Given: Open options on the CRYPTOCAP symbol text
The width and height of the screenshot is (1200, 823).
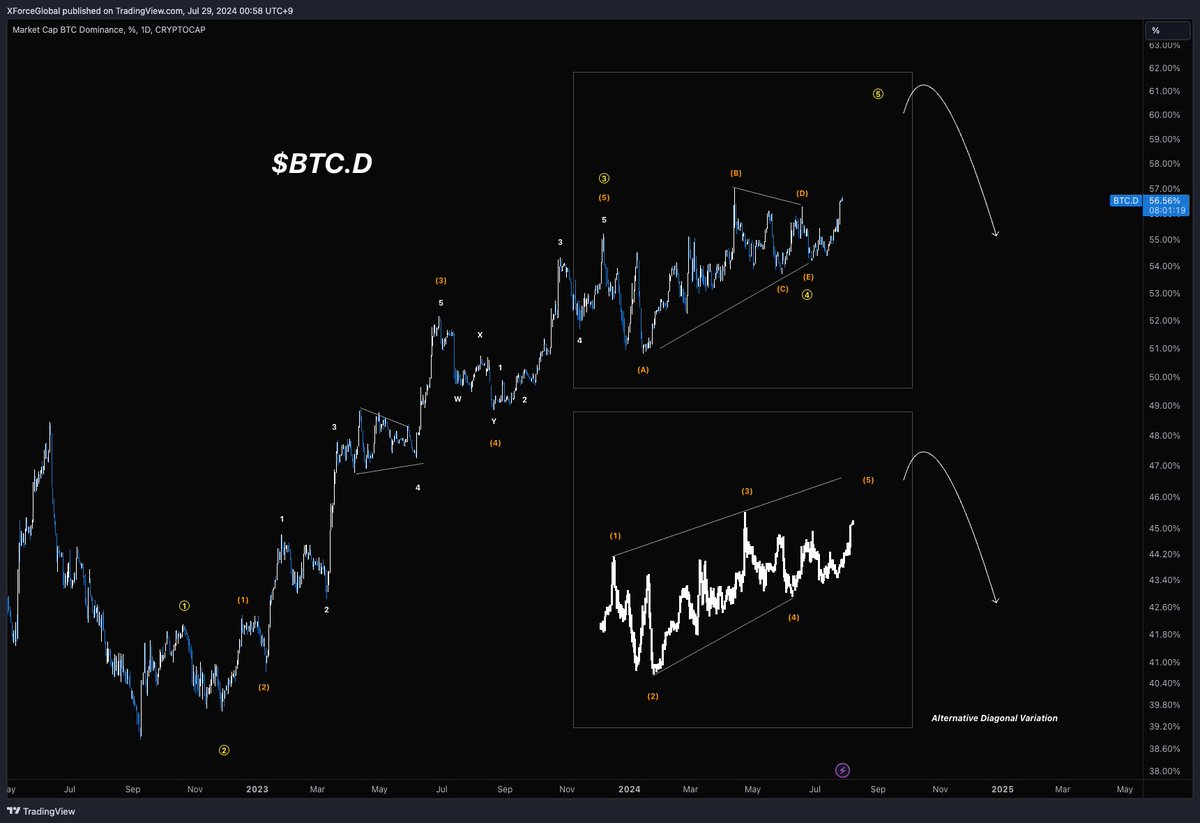Looking at the screenshot, I should (x=184, y=30).
